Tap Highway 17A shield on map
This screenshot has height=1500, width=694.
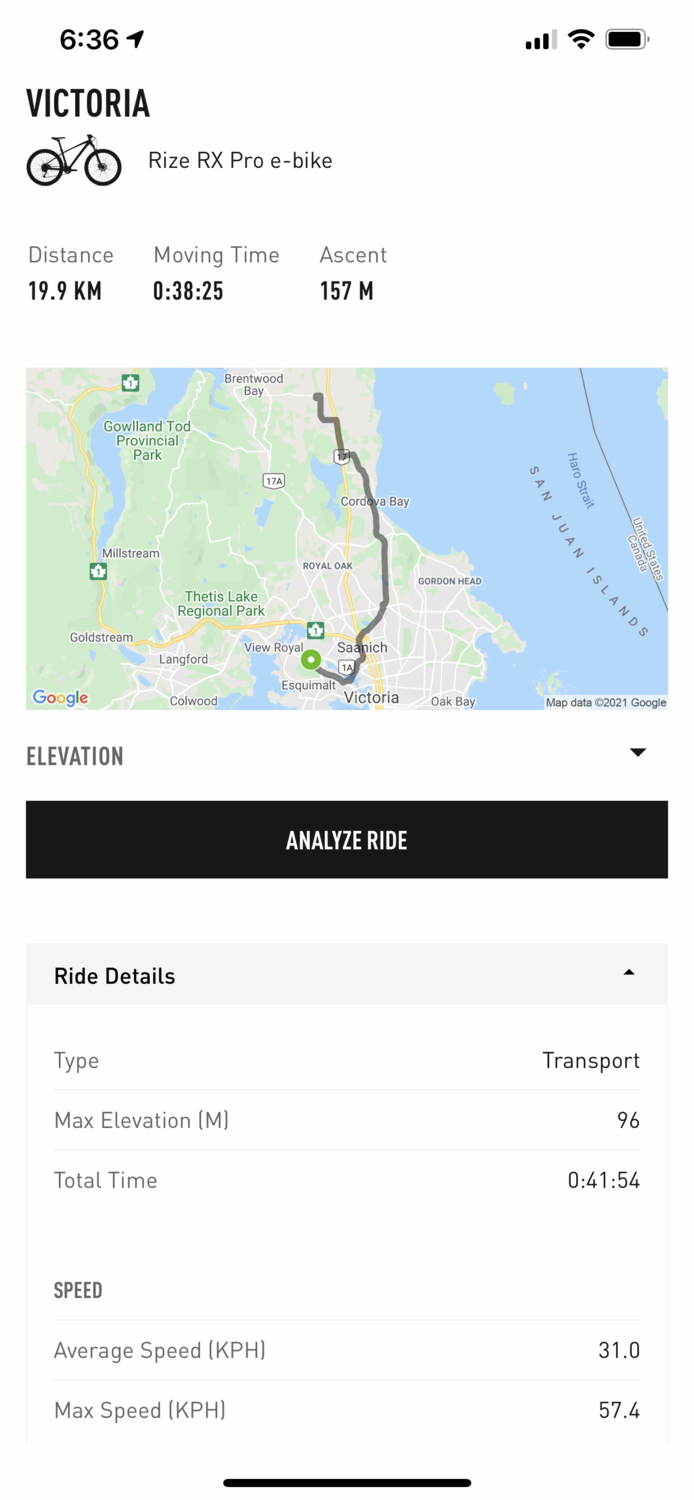click(x=274, y=481)
